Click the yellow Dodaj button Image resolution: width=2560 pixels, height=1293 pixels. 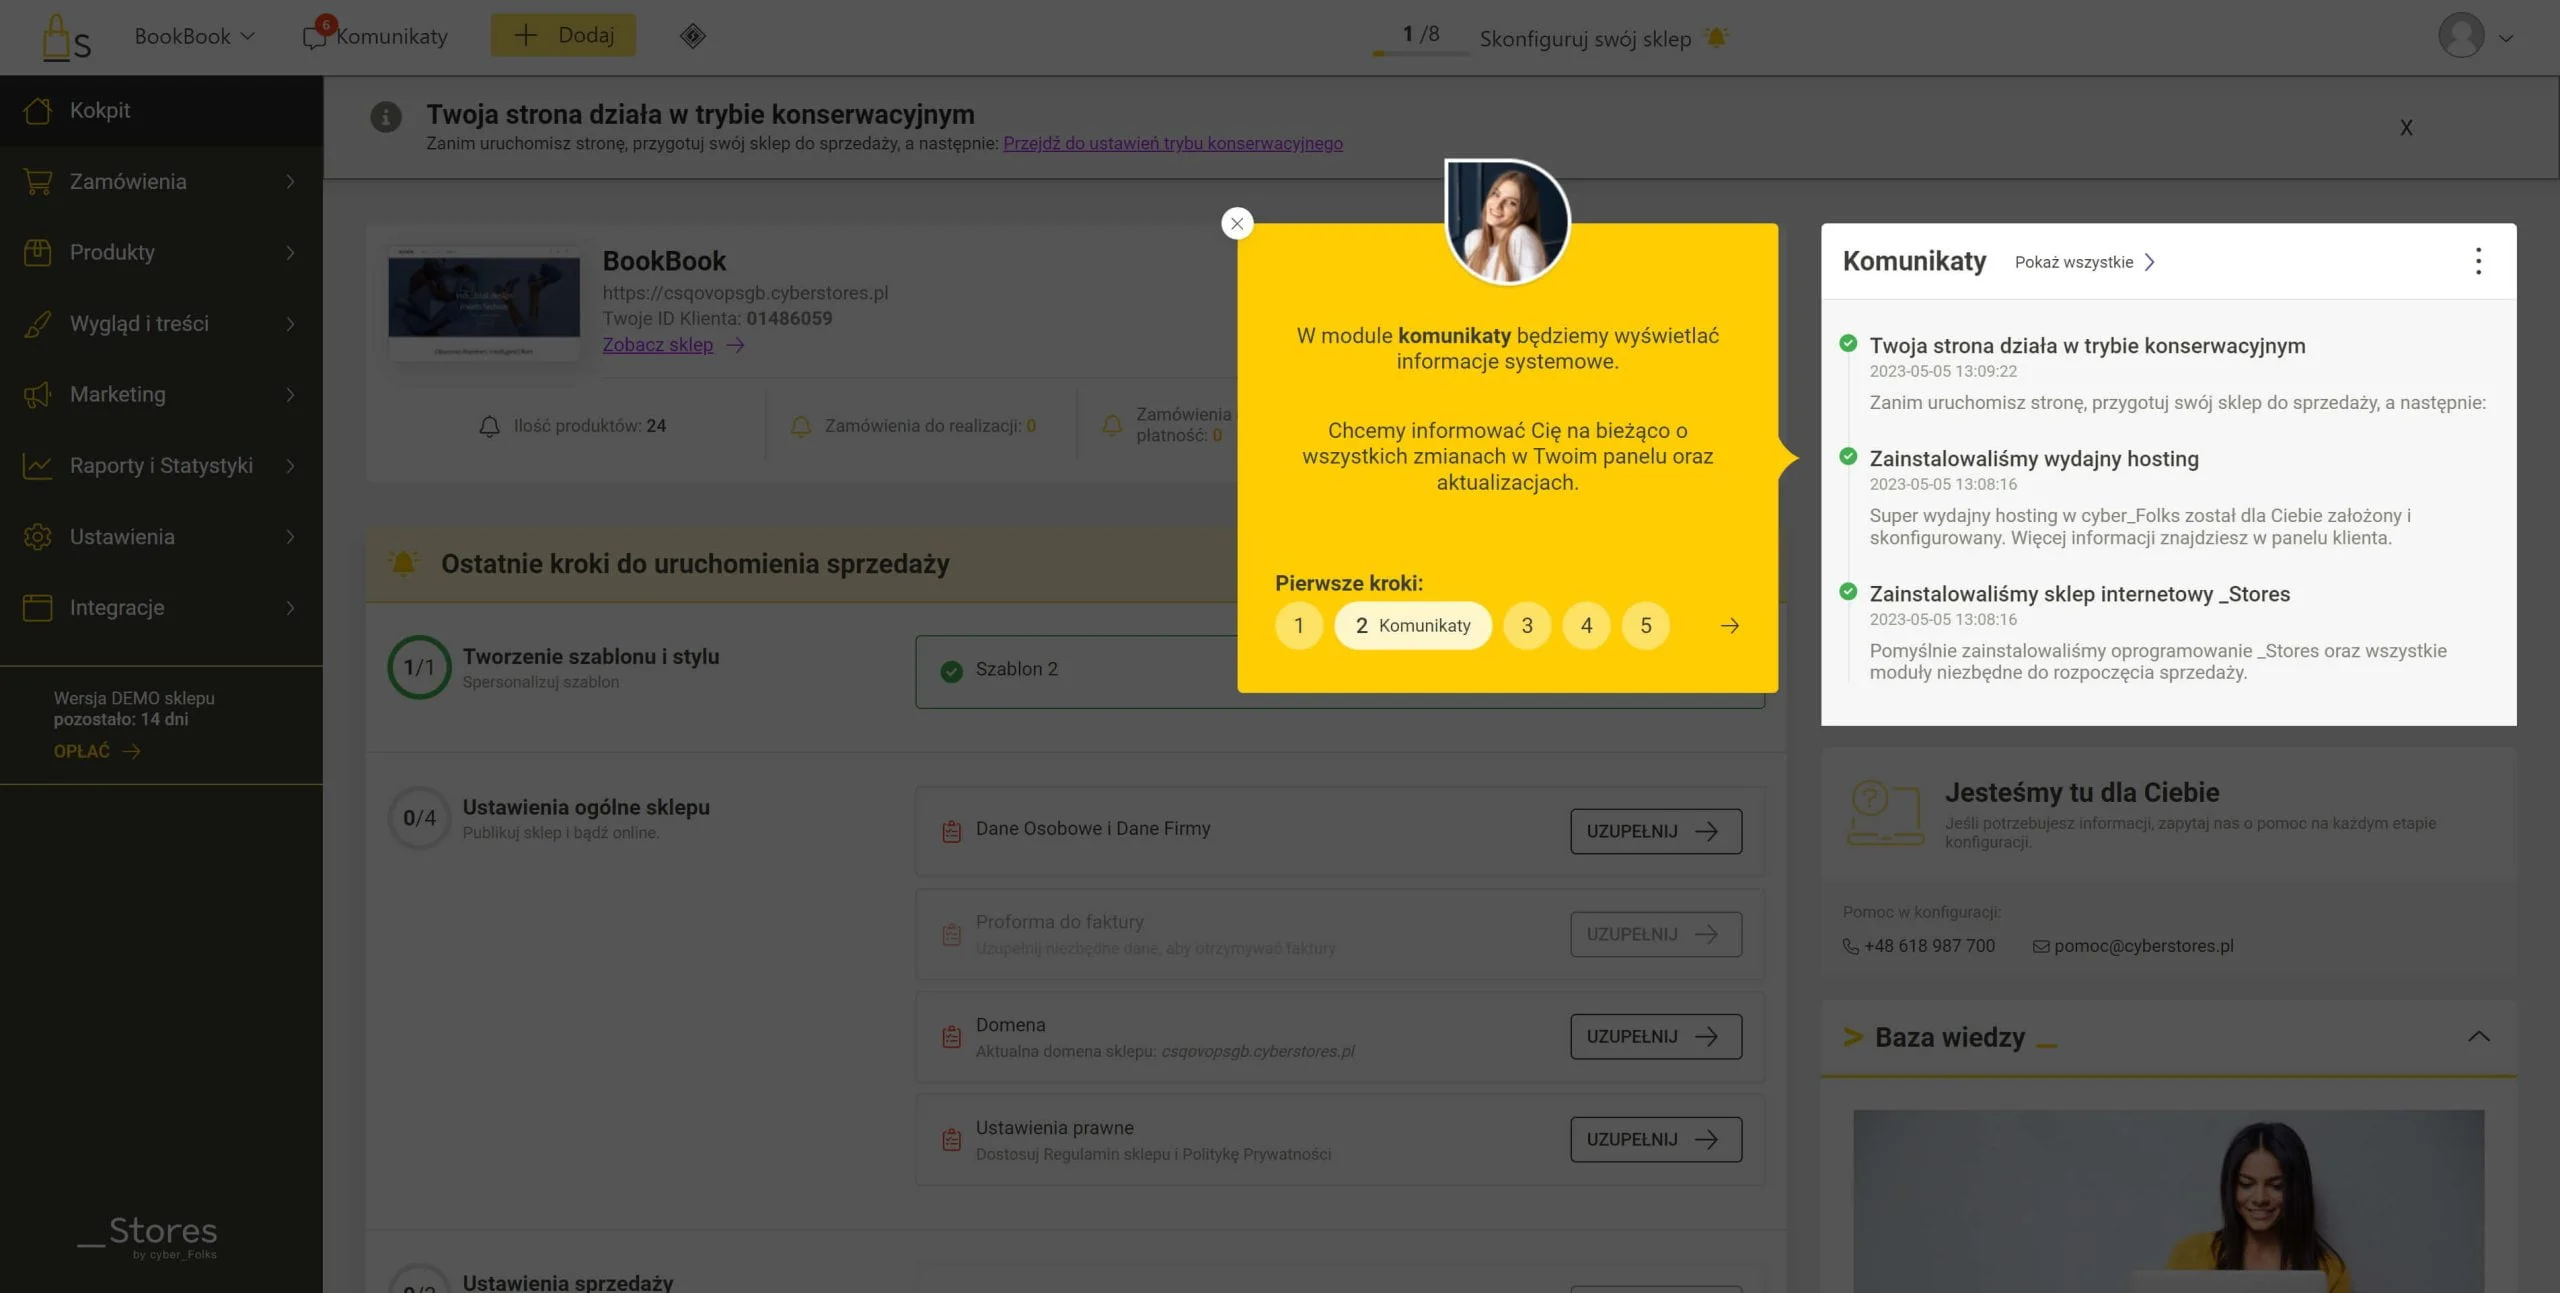point(563,35)
